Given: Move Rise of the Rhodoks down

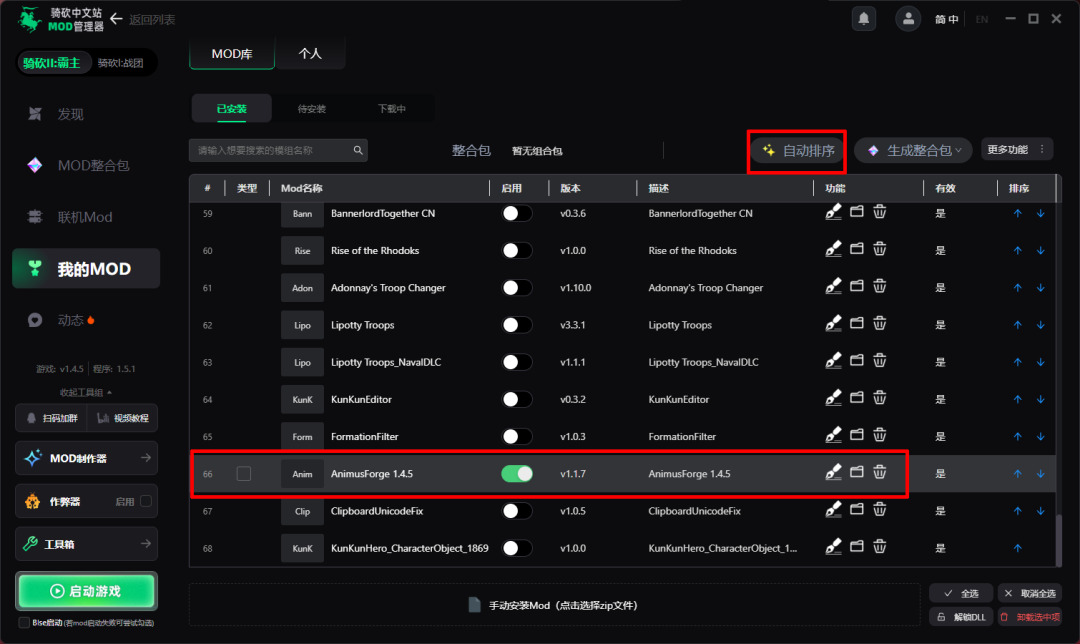Looking at the screenshot, I should pyautogui.click(x=1041, y=250).
